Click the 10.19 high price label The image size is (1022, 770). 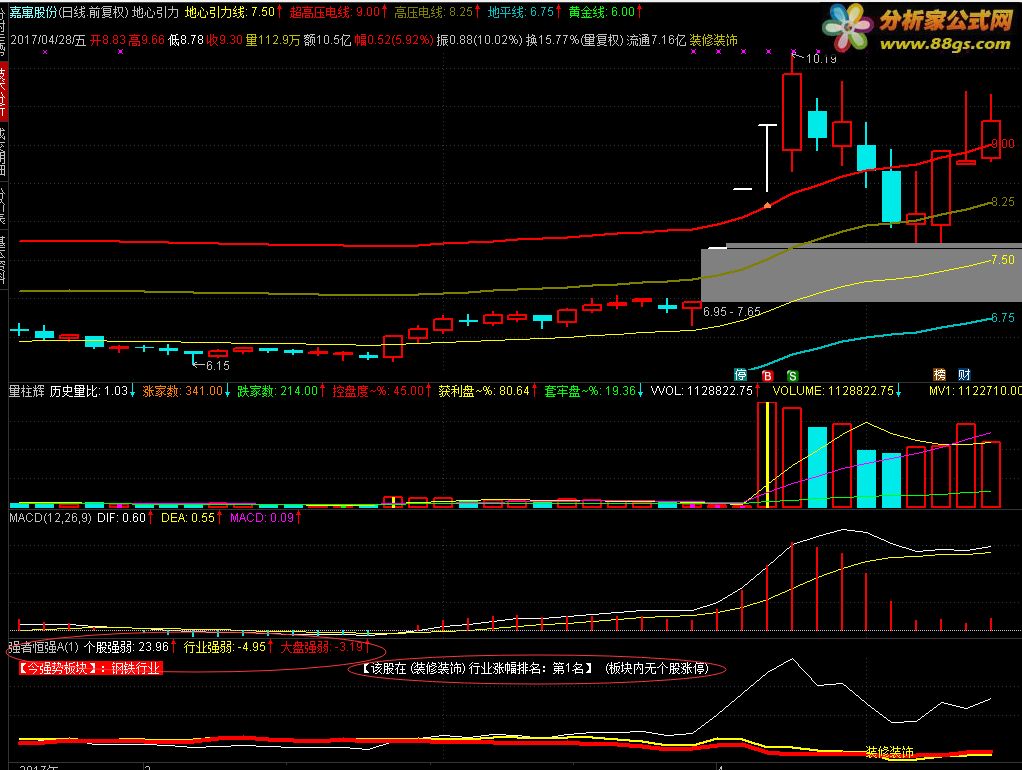point(821,59)
